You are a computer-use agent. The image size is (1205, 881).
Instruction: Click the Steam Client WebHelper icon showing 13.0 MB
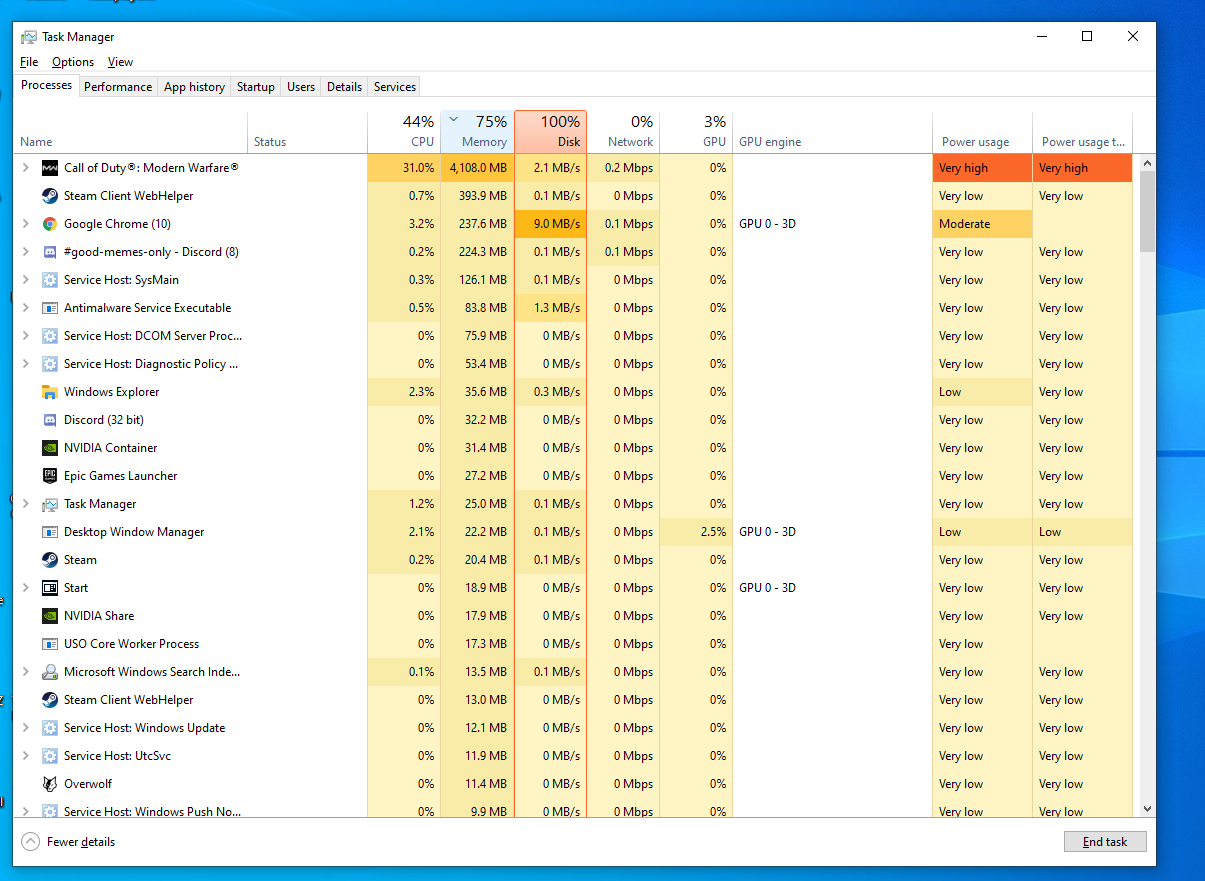[50, 700]
